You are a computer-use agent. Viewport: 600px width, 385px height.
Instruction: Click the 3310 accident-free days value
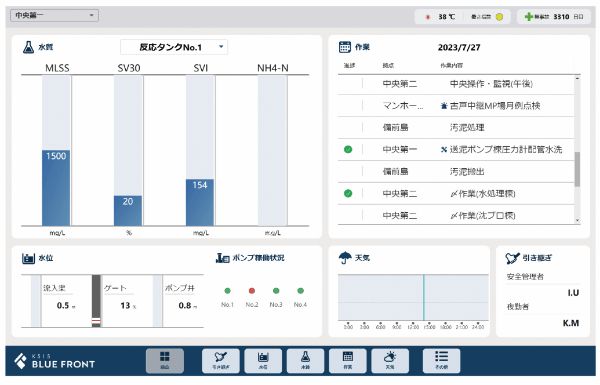pos(561,17)
